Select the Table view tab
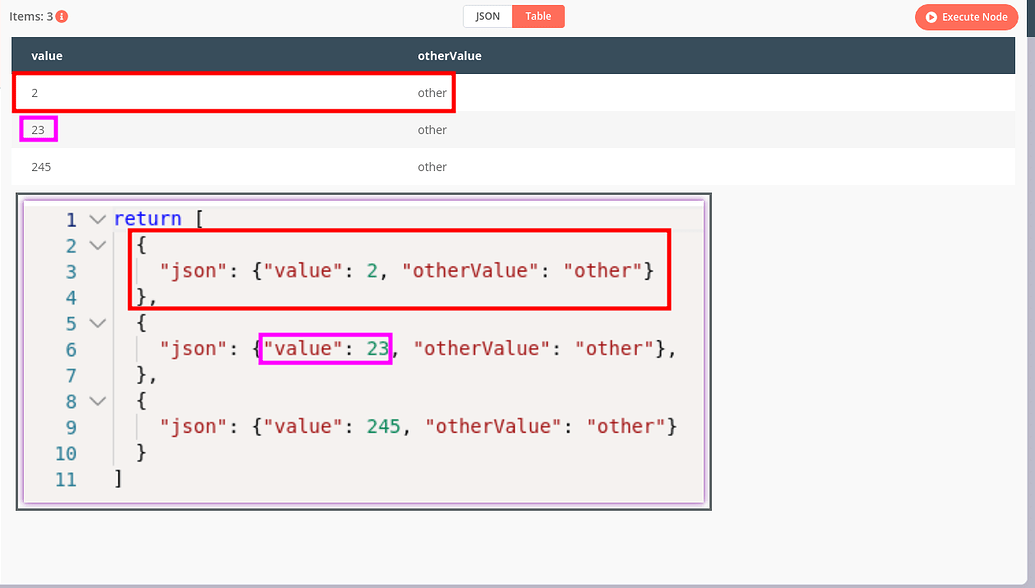This screenshot has width=1035, height=588. click(538, 16)
